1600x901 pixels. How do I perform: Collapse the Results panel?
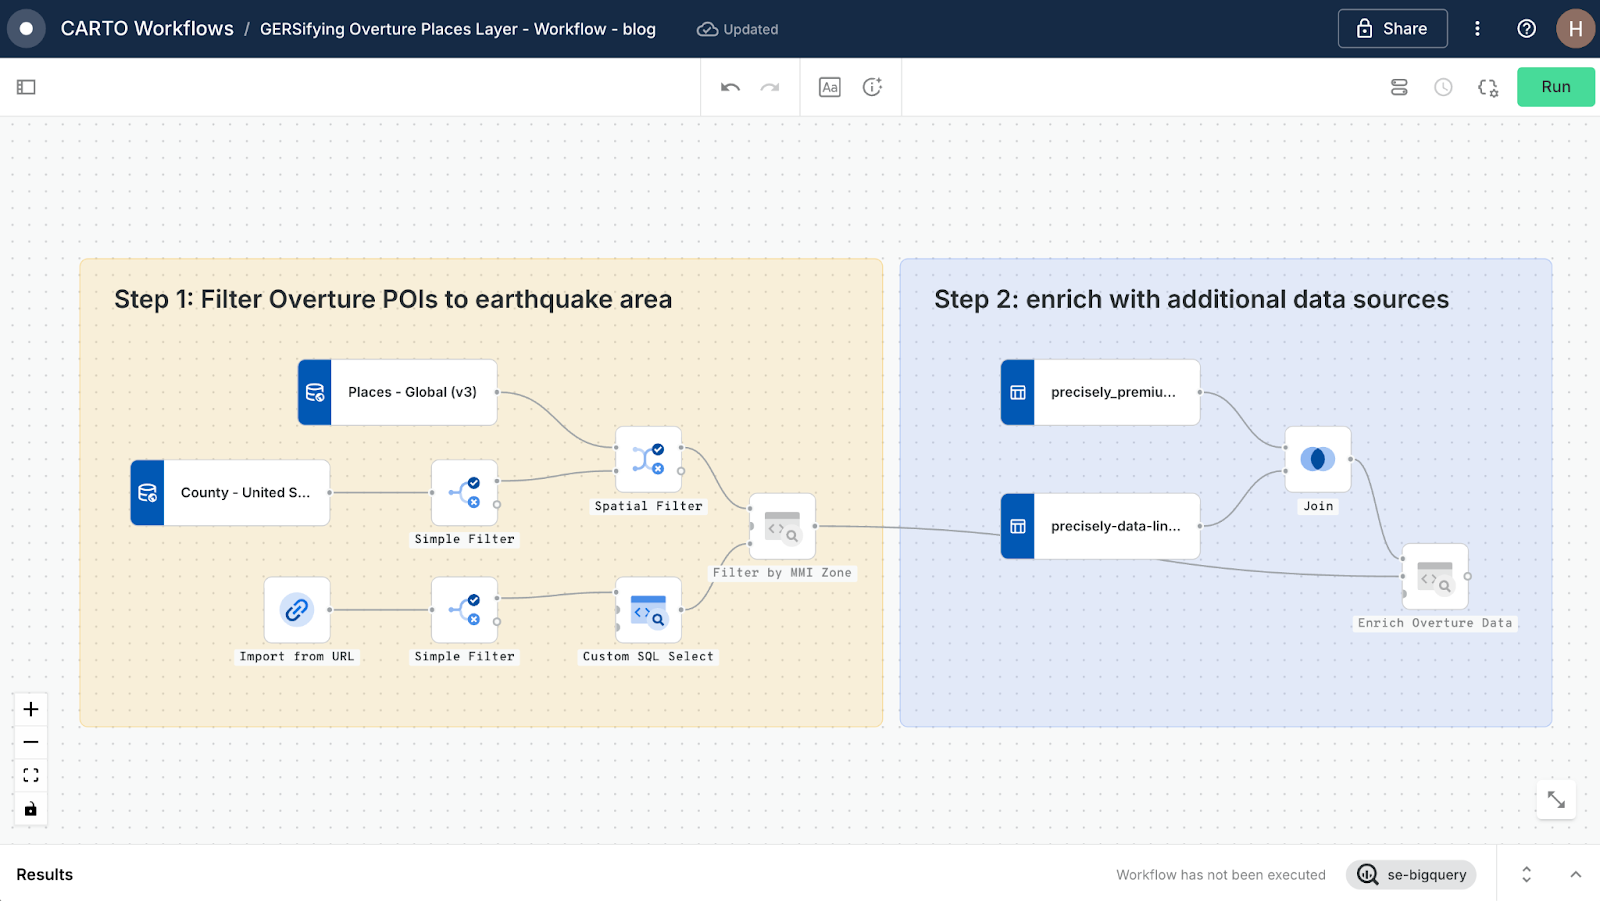point(1577,874)
